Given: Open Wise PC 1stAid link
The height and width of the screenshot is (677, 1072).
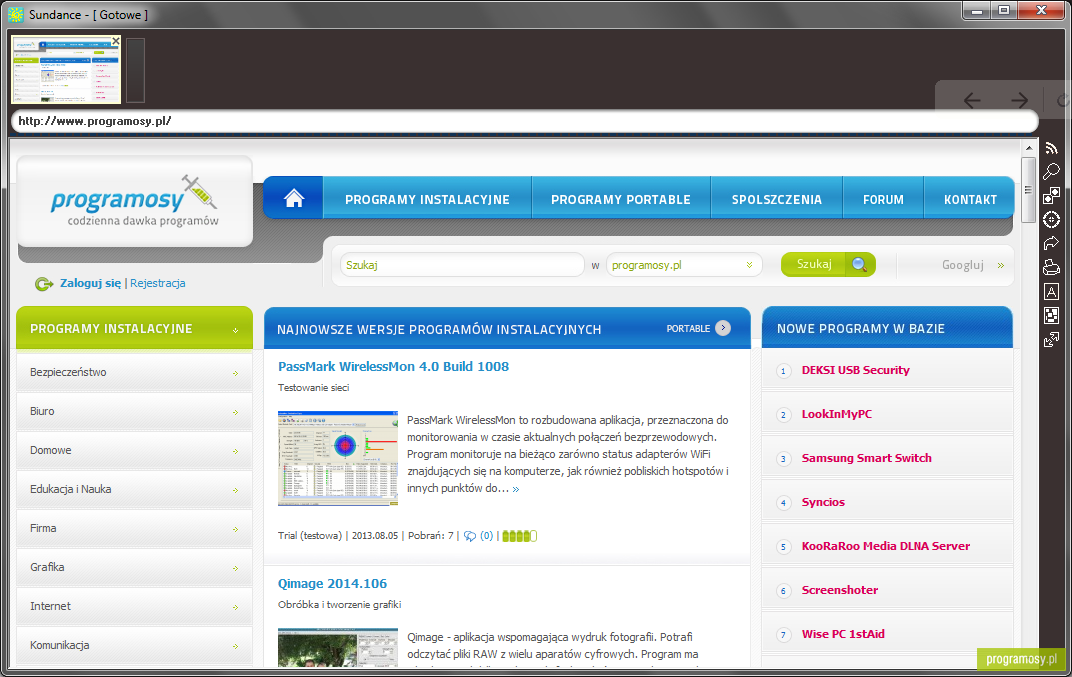Looking at the screenshot, I should click(843, 634).
